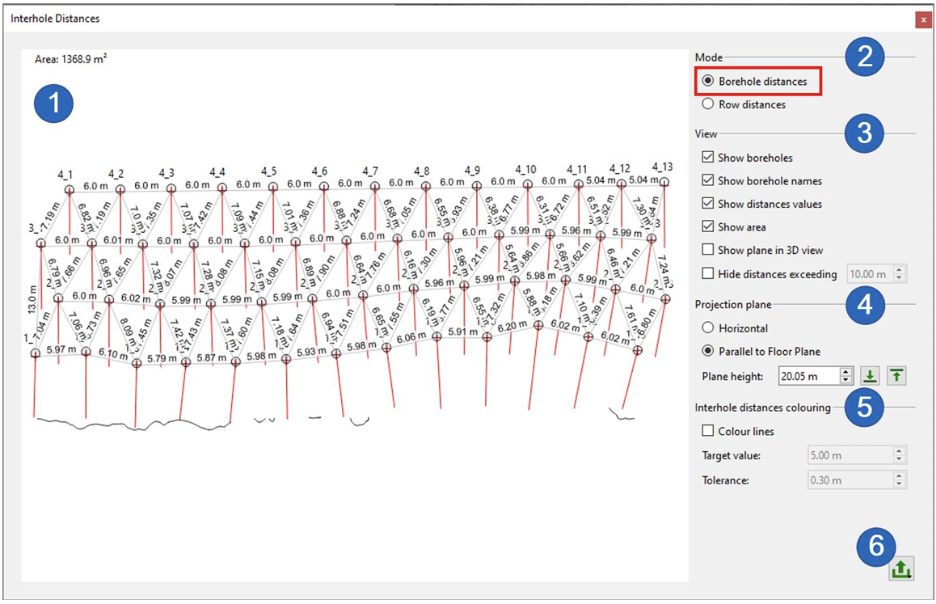
Task: Click the green up-arrow plane height icon
Action: coord(896,376)
